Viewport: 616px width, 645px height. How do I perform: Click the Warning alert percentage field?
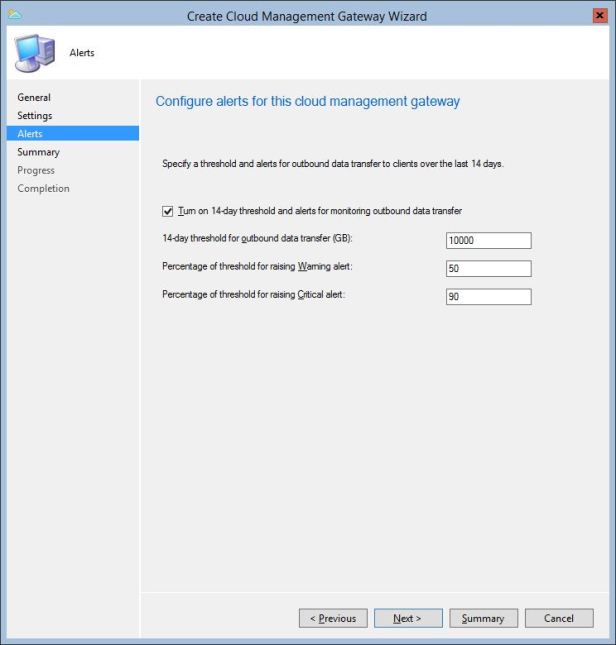tap(489, 269)
